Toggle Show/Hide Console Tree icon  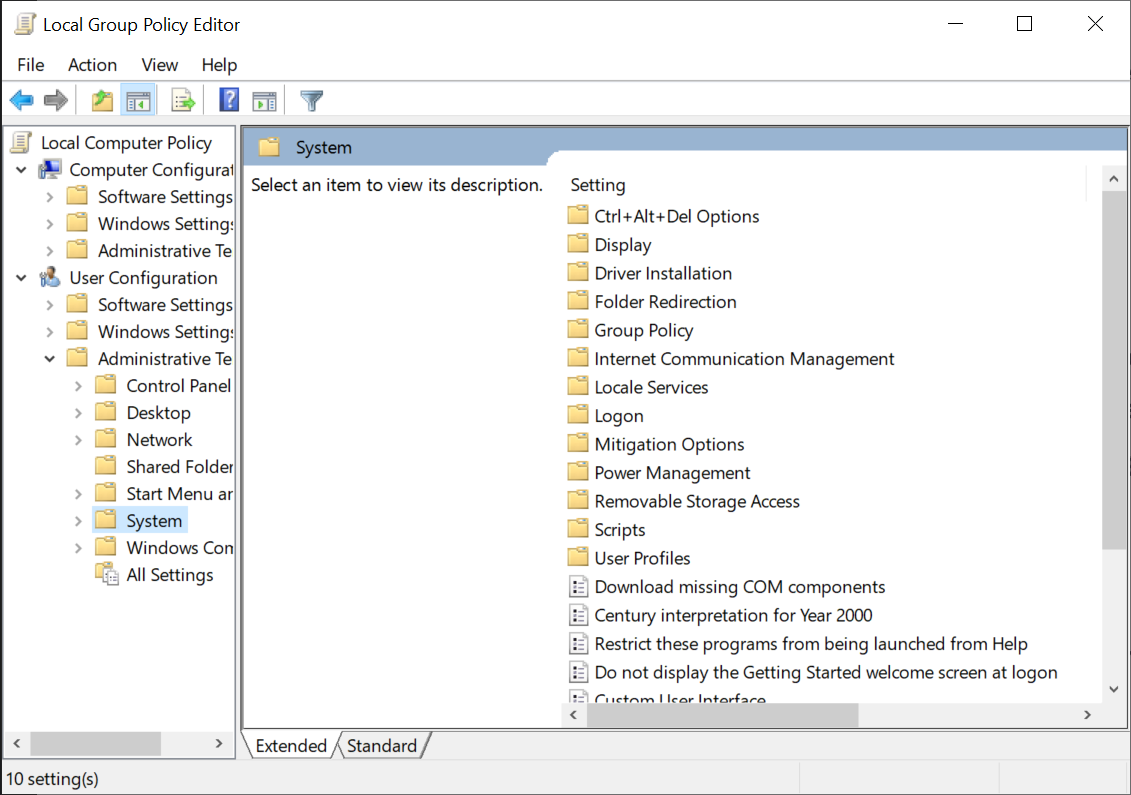[x=138, y=101]
